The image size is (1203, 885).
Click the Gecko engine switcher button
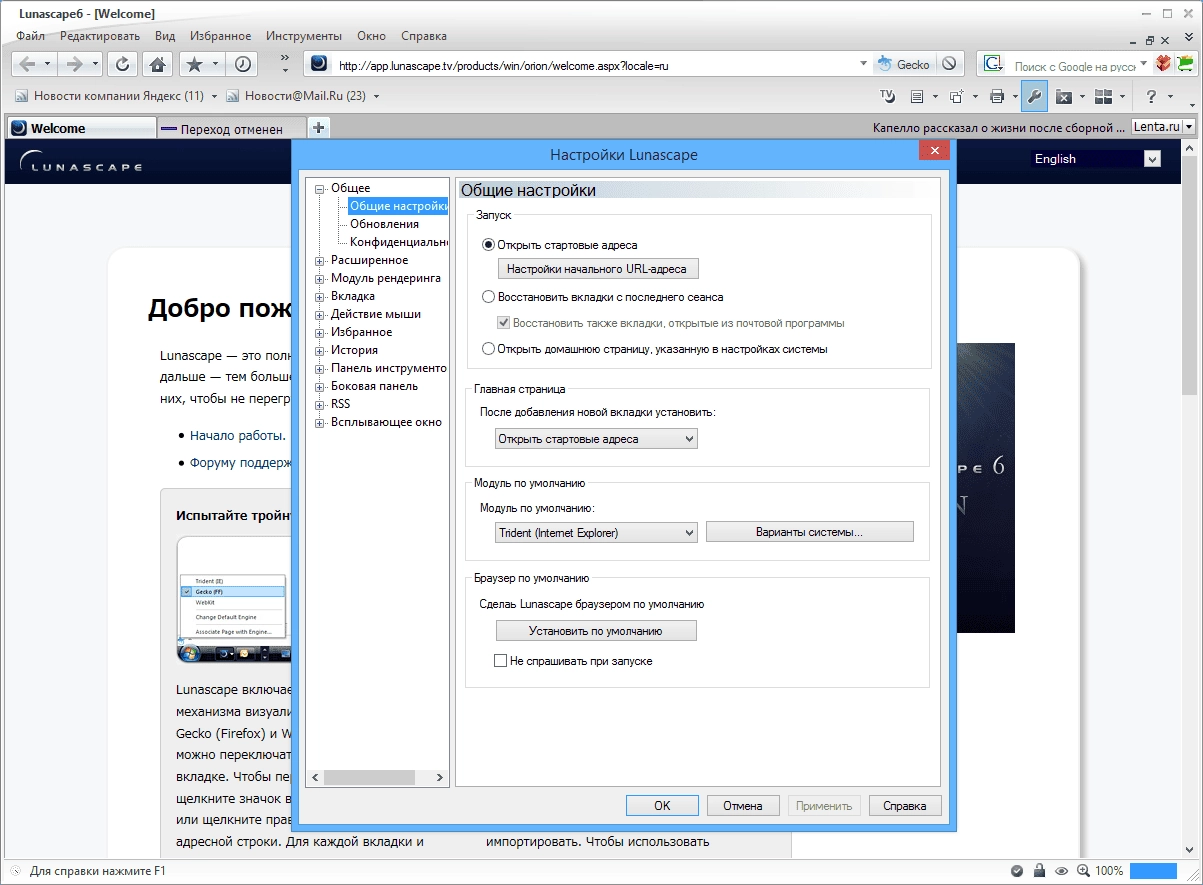pos(904,64)
